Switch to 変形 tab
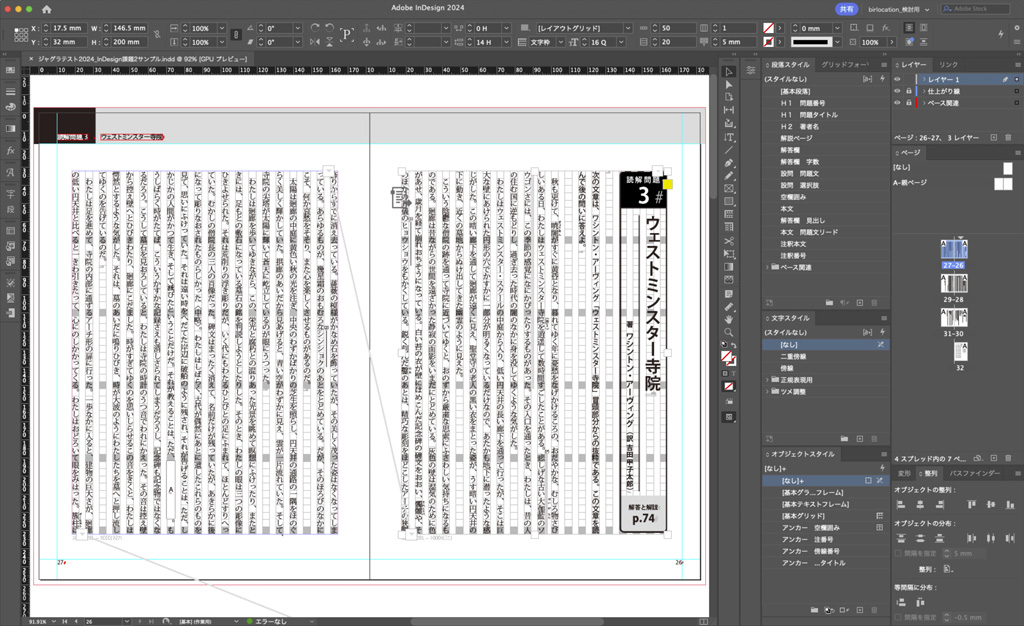The height and width of the screenshot is (626, 1024). click(904, 473)
